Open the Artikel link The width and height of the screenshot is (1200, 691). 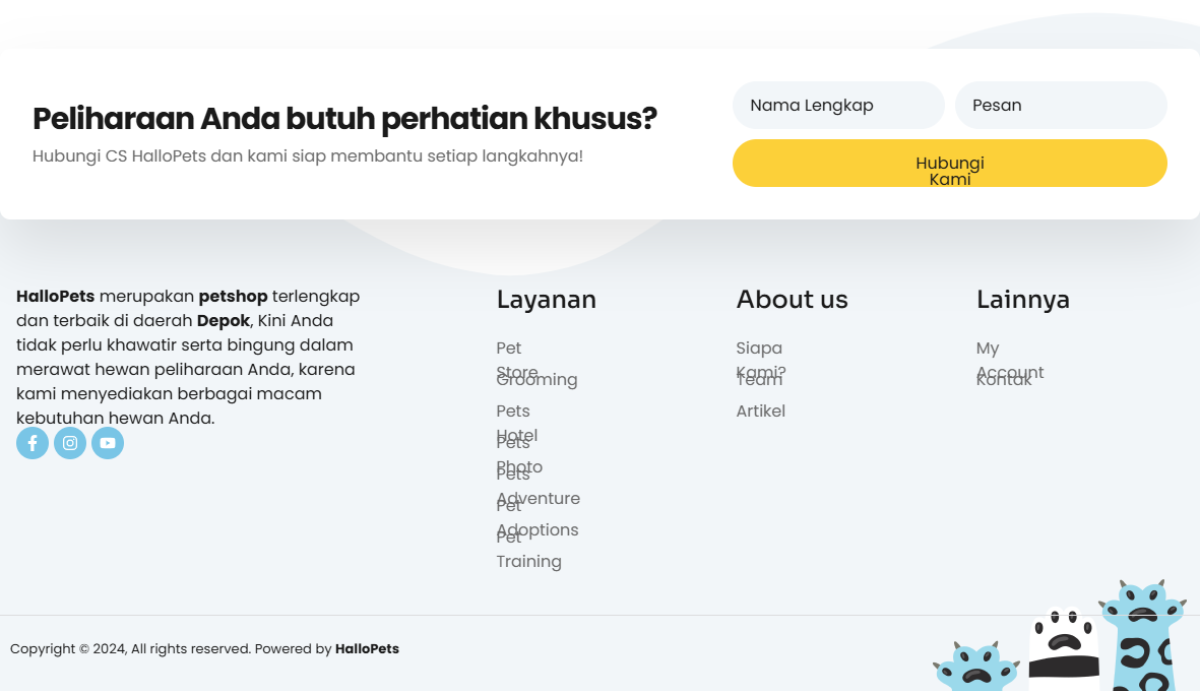pos(761,411)
